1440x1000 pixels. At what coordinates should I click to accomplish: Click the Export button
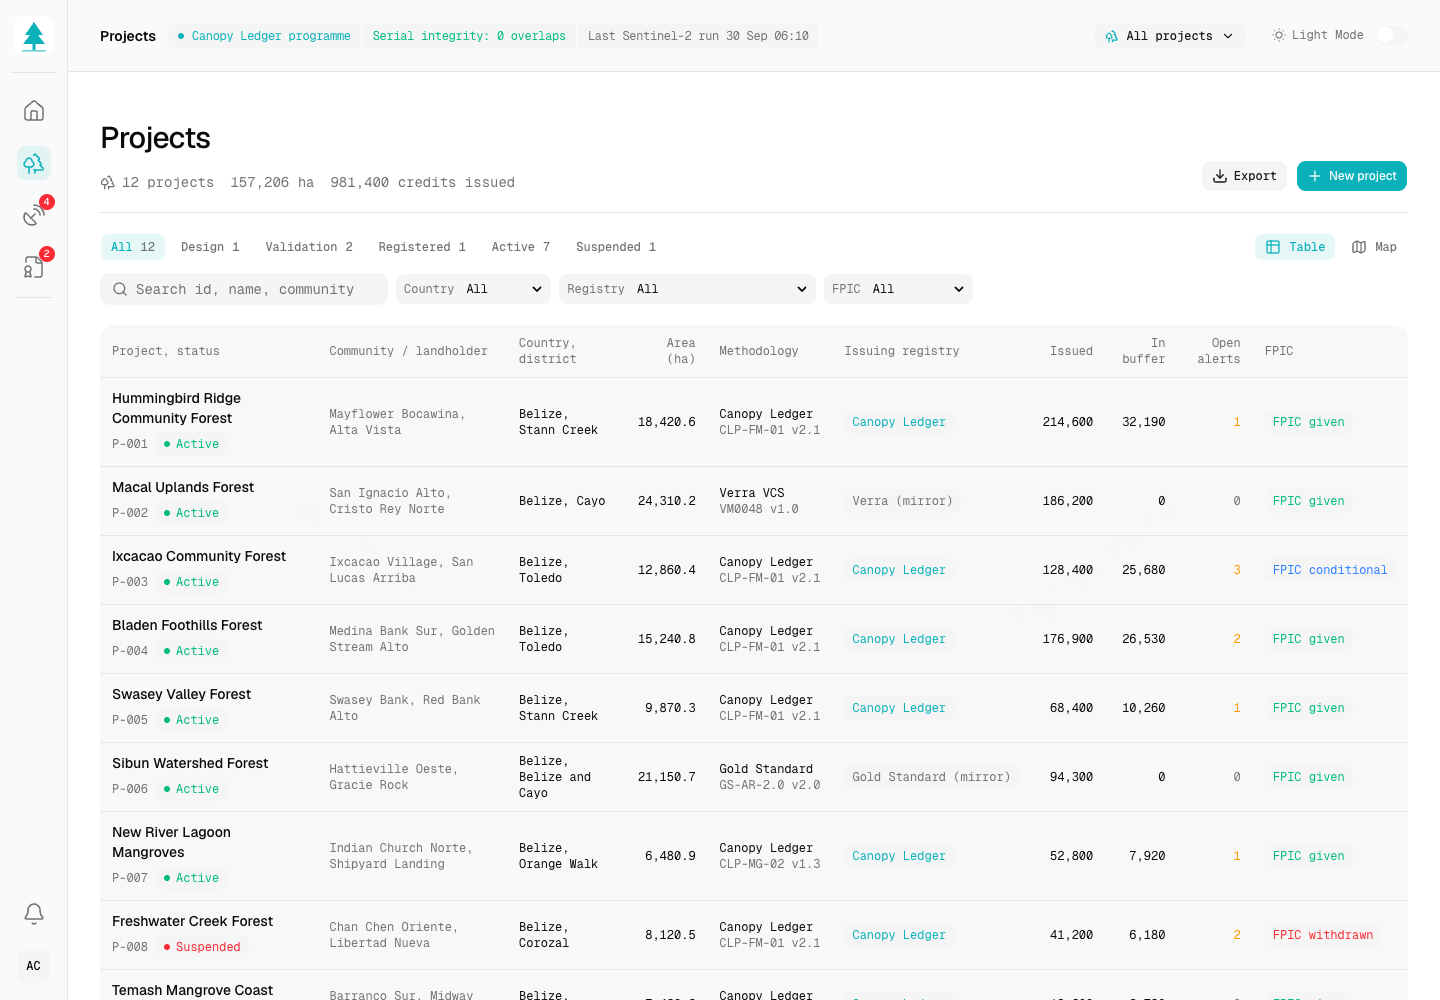[1244, 176]
